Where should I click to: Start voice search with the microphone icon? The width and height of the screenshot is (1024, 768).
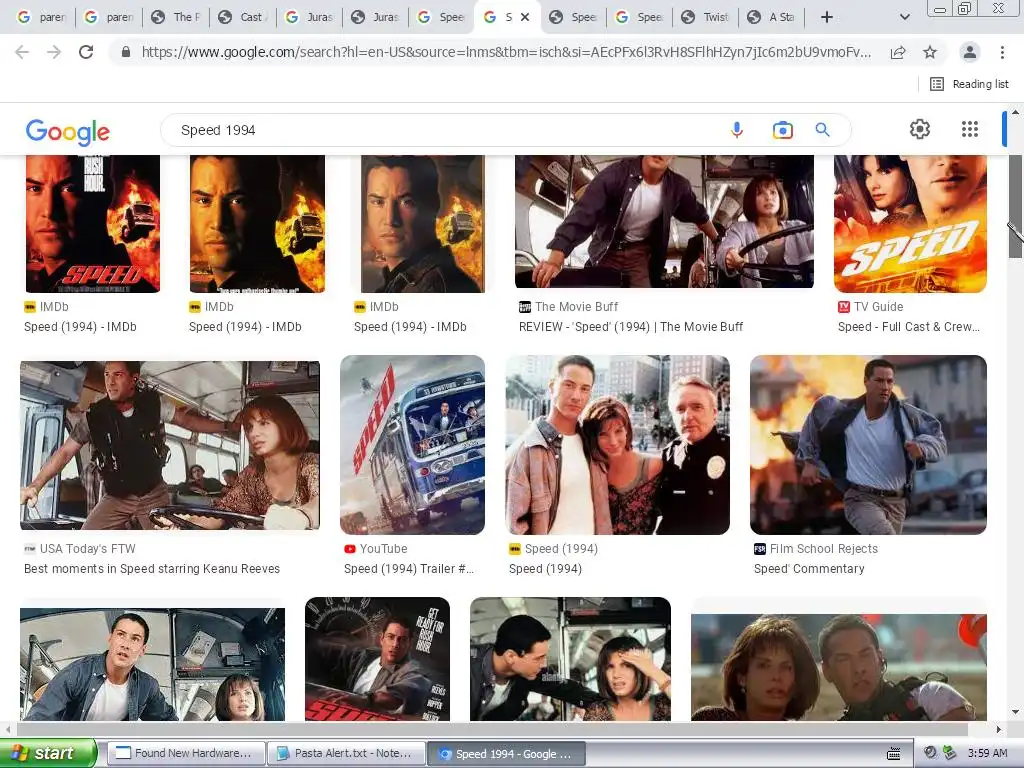click(x=737, y=130)
